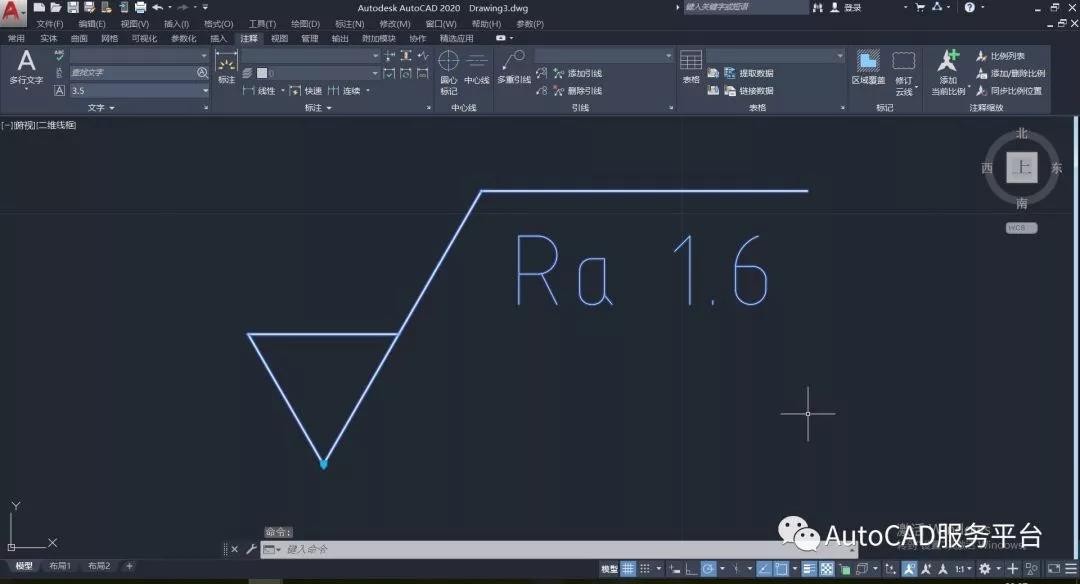Image resolution: width=1080 pixels, height=584 pixels.
Task: Toggle lineweight display in status bar
Action: (x=809, y=568)
